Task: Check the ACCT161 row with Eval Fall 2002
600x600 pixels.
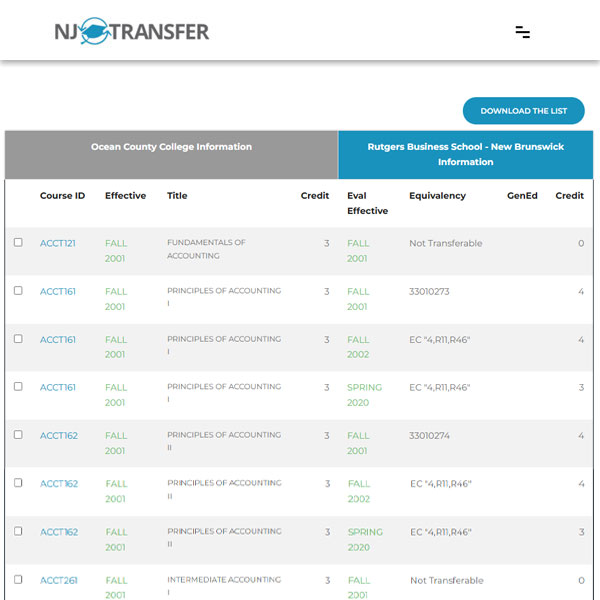Action: (x=18, y=339)
